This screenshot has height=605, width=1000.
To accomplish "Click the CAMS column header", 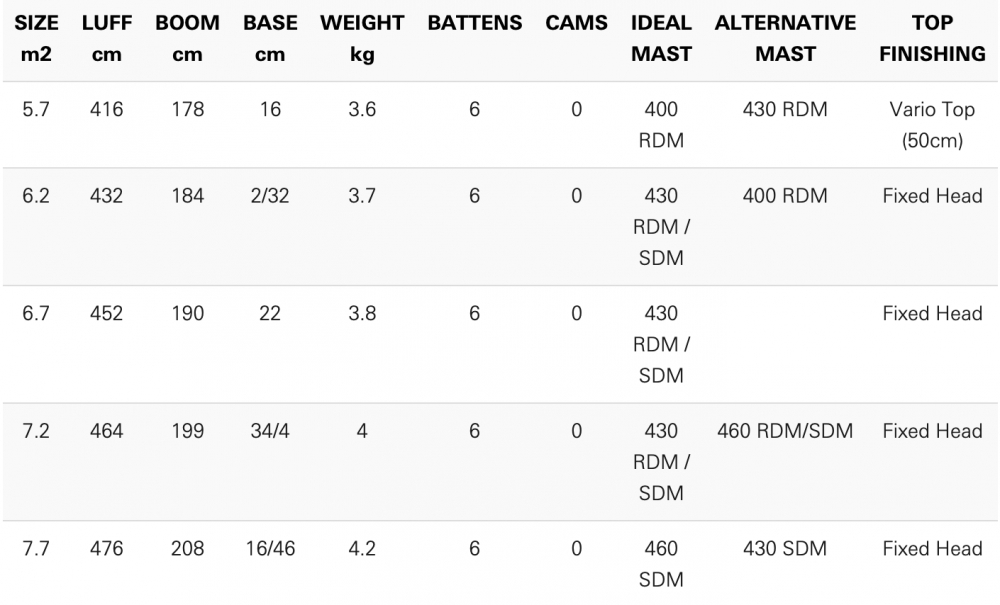I will point(577,23).
